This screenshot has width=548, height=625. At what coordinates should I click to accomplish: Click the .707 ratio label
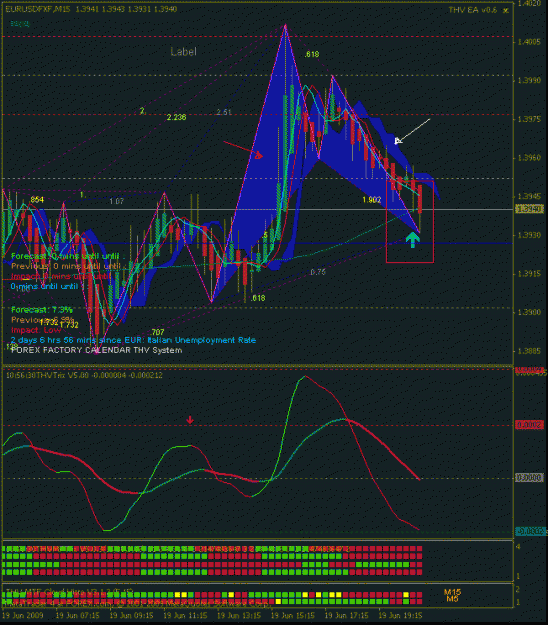157,332
